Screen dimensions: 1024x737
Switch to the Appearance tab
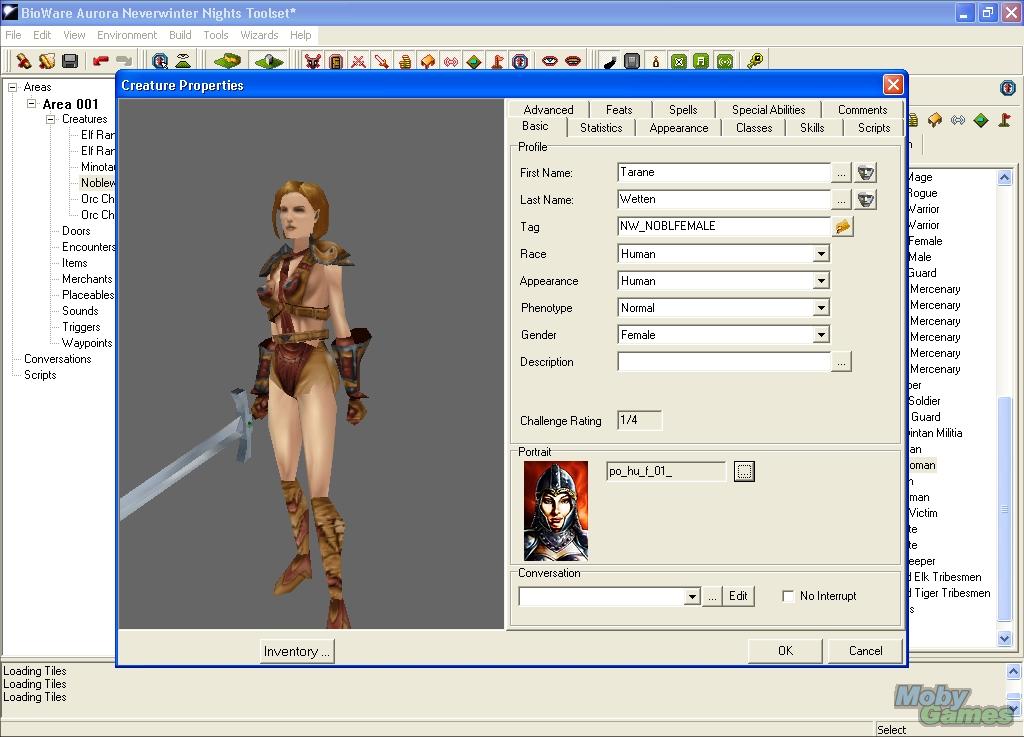679,128
